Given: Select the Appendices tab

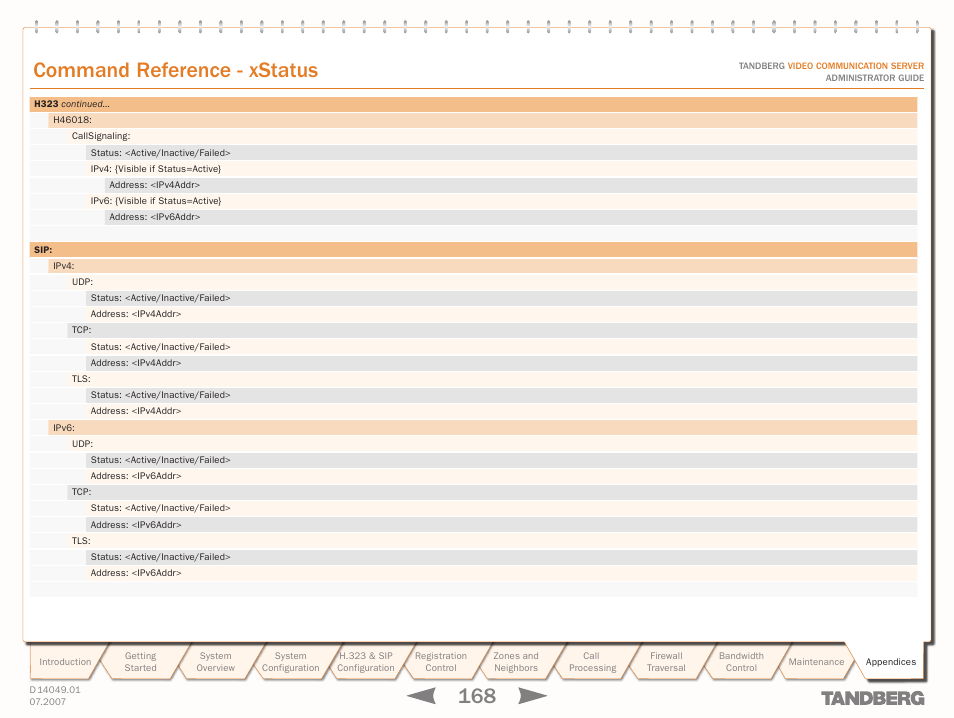Looking at the screenshot, I should pos(890,661).
